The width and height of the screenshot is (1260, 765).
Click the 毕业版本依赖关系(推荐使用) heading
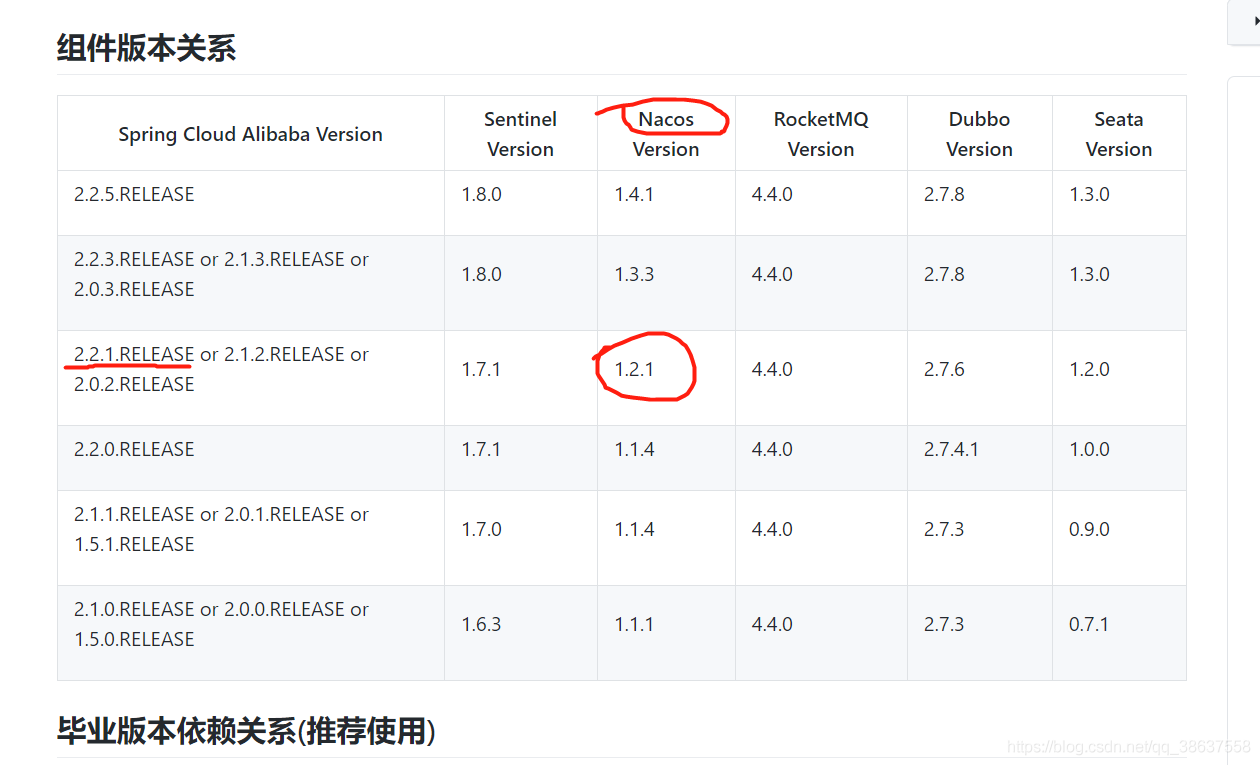tap(246, 731)
